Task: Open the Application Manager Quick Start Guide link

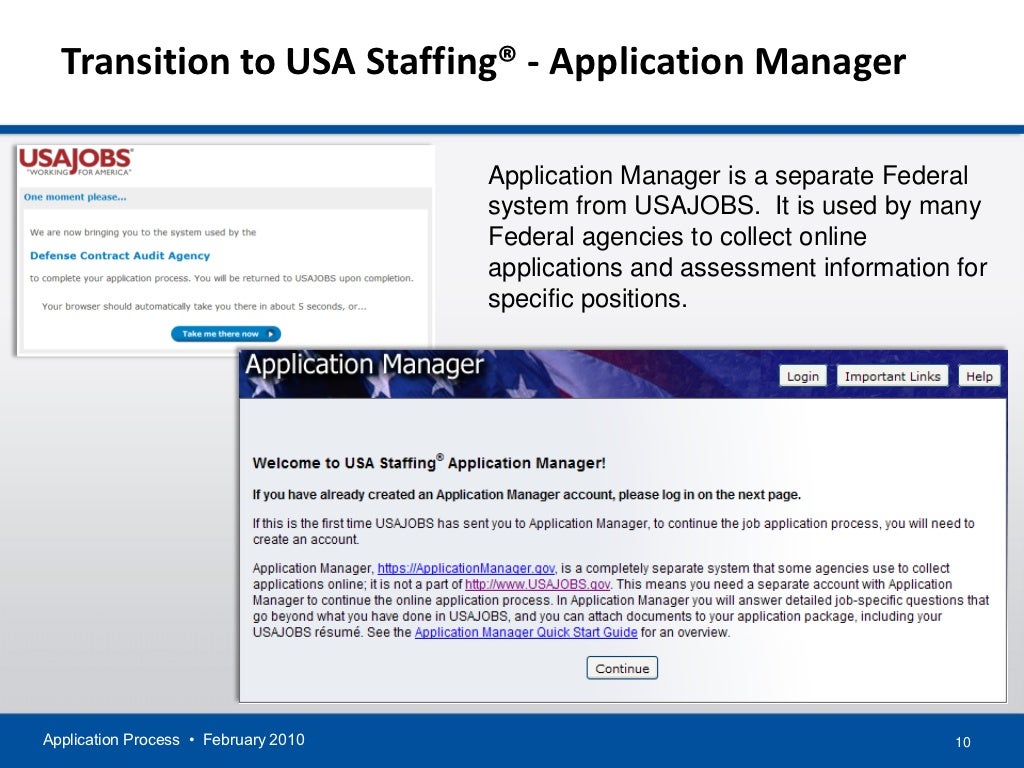Action: (526, 632)
